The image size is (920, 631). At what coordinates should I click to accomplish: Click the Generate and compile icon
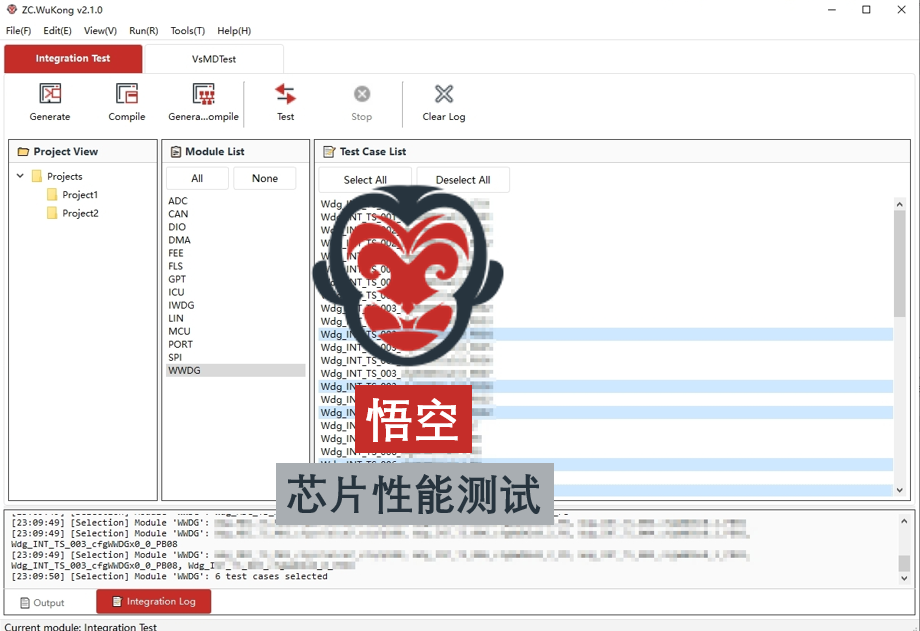tap(204, 94)
